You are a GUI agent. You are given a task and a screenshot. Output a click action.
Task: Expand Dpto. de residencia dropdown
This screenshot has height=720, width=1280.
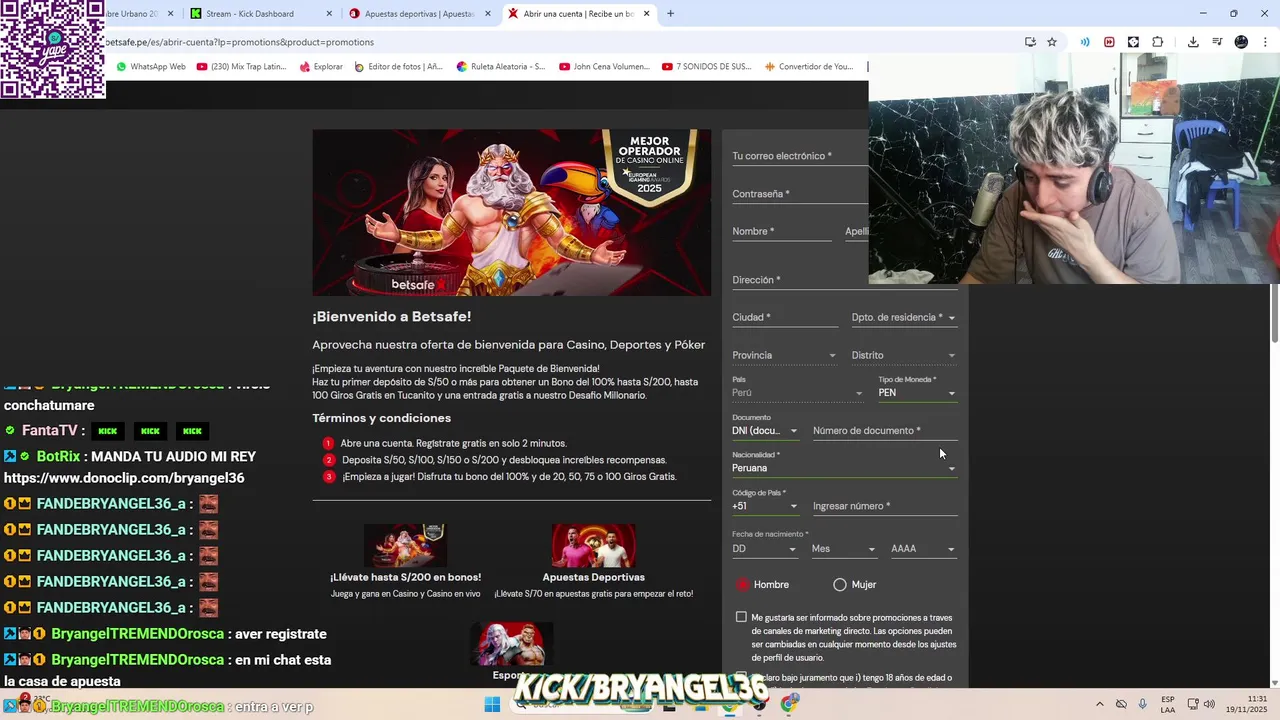coord(904,317)
